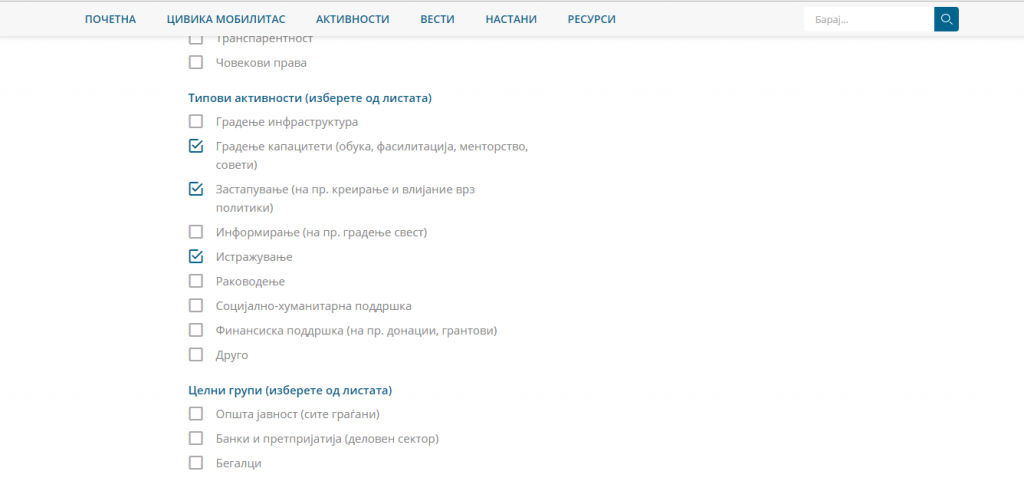Click the Човекови права label text
1024x478 pixels.
[261, 63]
